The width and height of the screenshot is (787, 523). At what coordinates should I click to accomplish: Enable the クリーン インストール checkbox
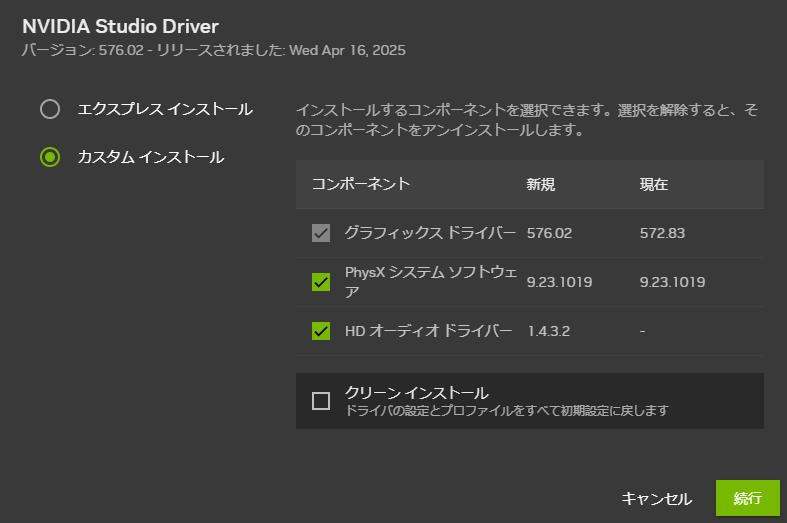pos(321,401)
